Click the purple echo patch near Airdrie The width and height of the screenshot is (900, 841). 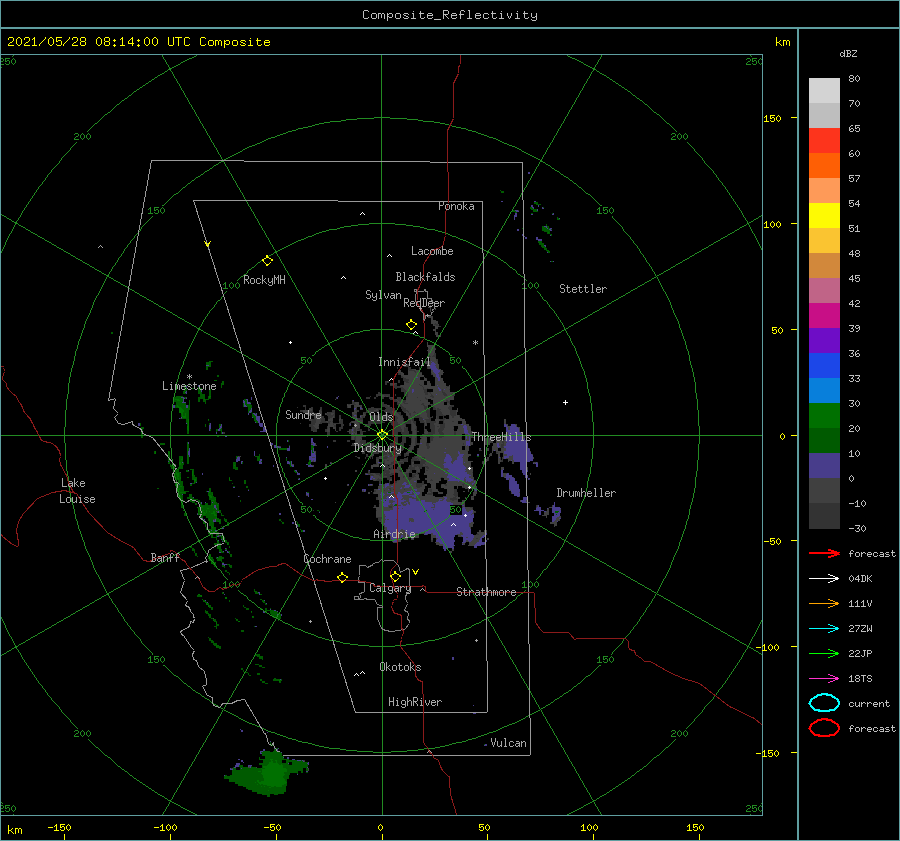pos(428,520)
